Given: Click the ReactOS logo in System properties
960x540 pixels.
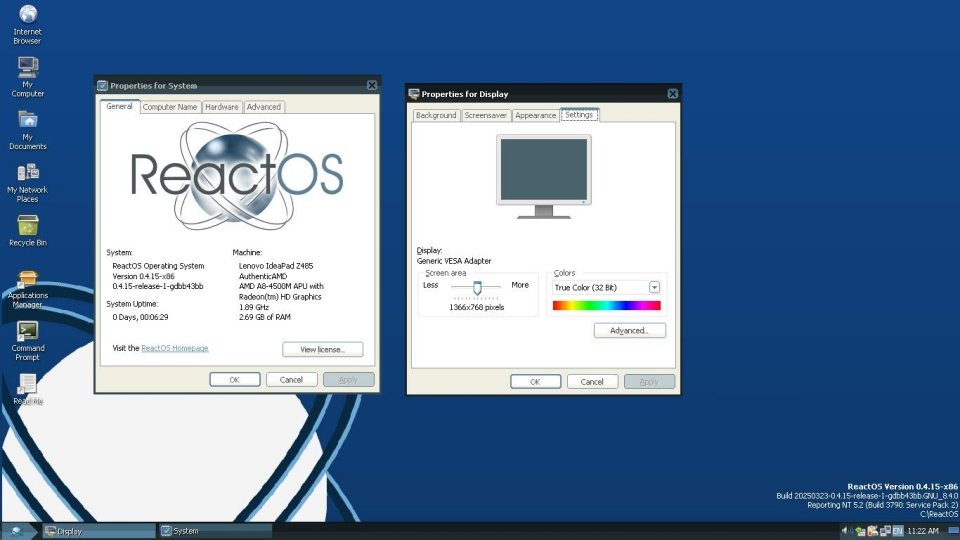Looking at the screenshot, I should coord(237,176).
